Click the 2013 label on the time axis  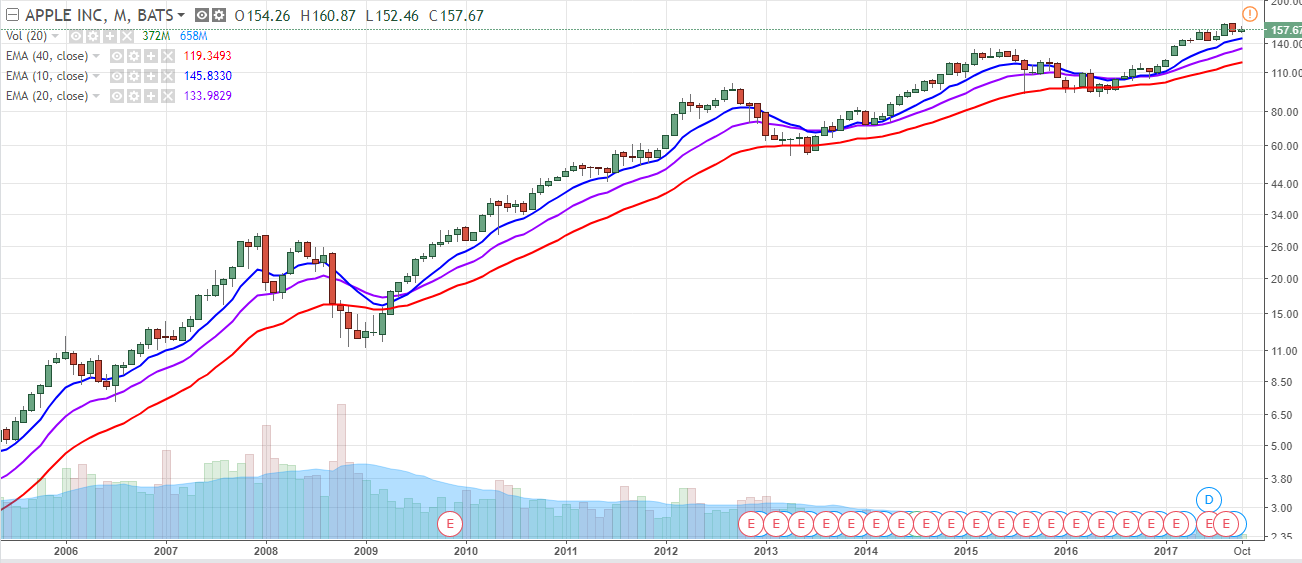pyautogui.click(x=765, y=551)
